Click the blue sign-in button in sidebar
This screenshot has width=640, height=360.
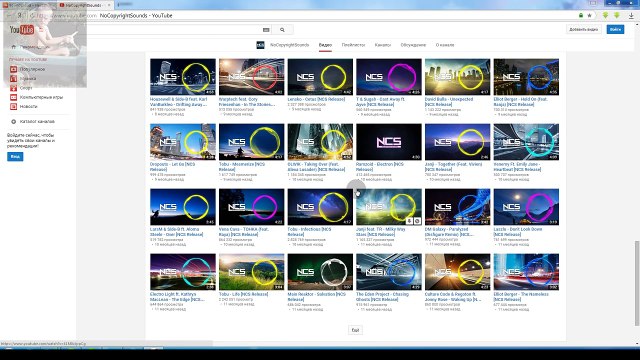point(15,157)
